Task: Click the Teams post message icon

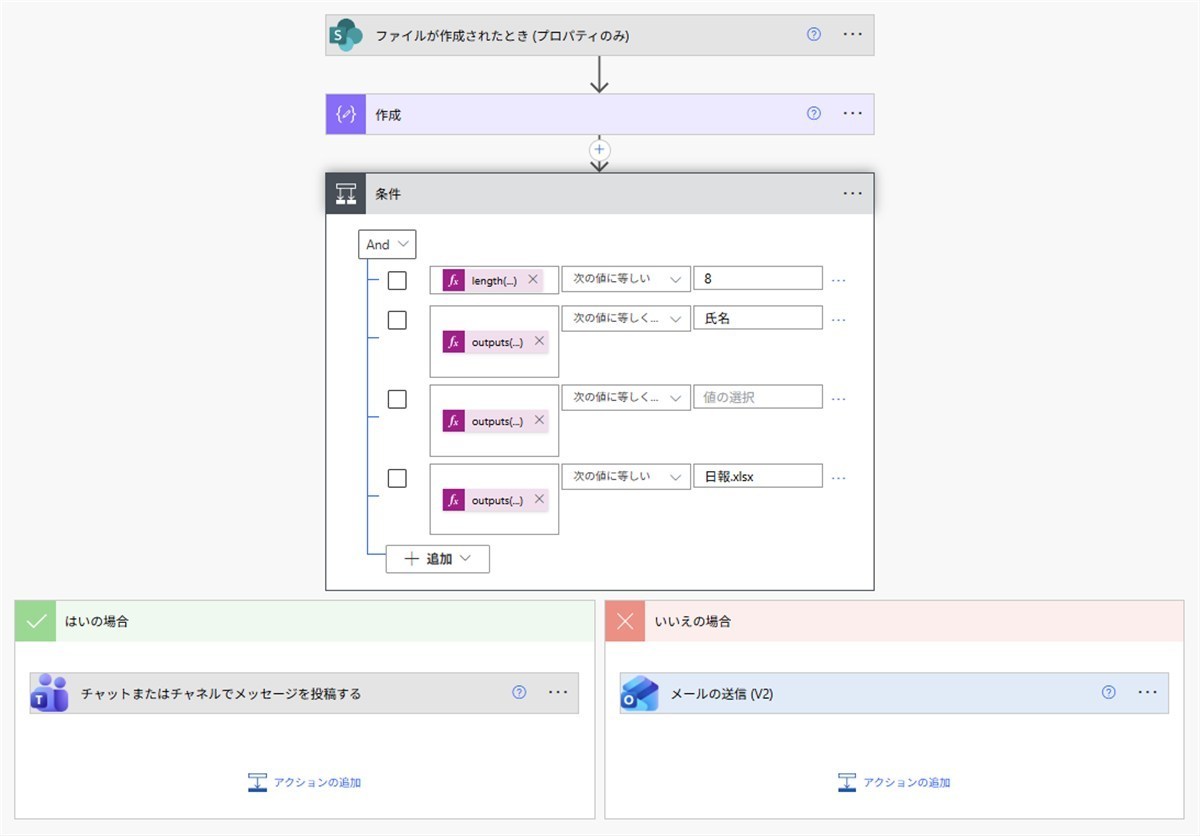Action: (x=49, y=693)
